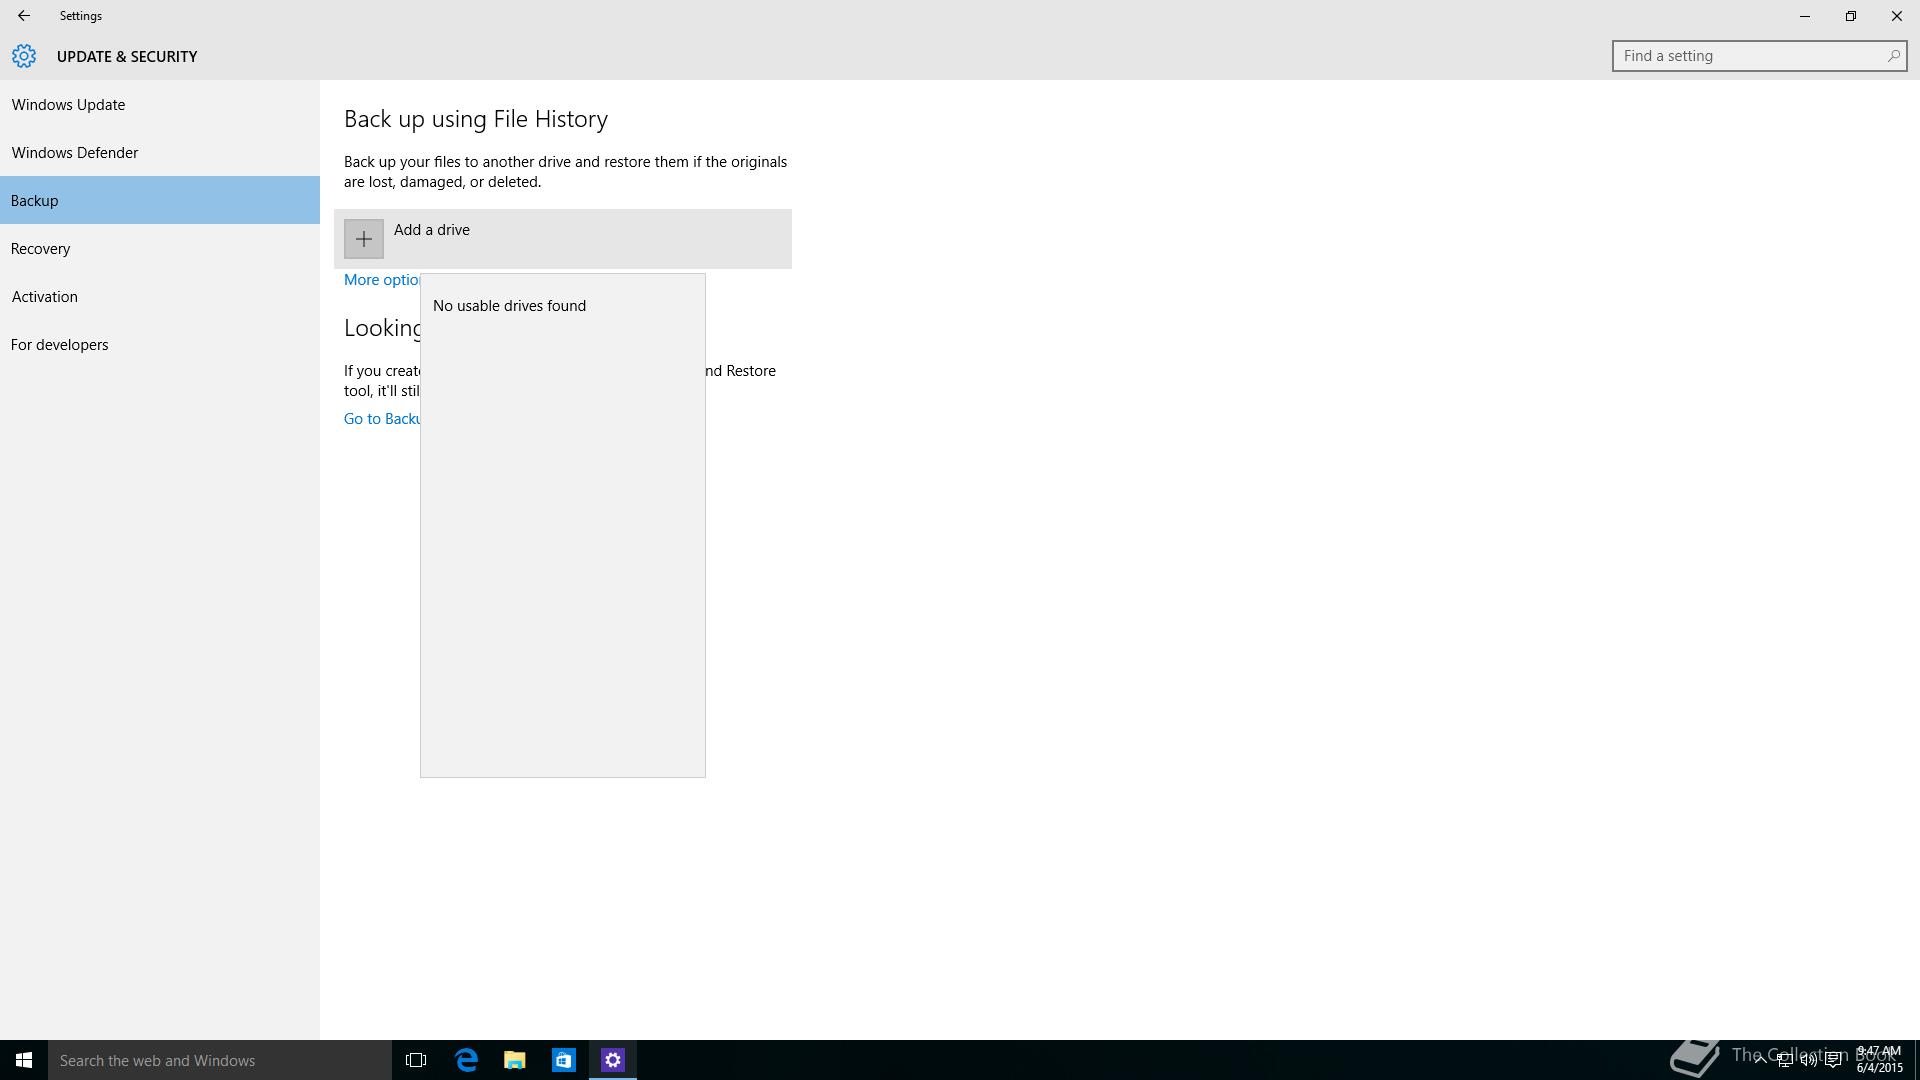Click the Find a setting search box
Image resolution: width=1920 pixels, height=1080 pixels.
click(x=1745, y=56)
